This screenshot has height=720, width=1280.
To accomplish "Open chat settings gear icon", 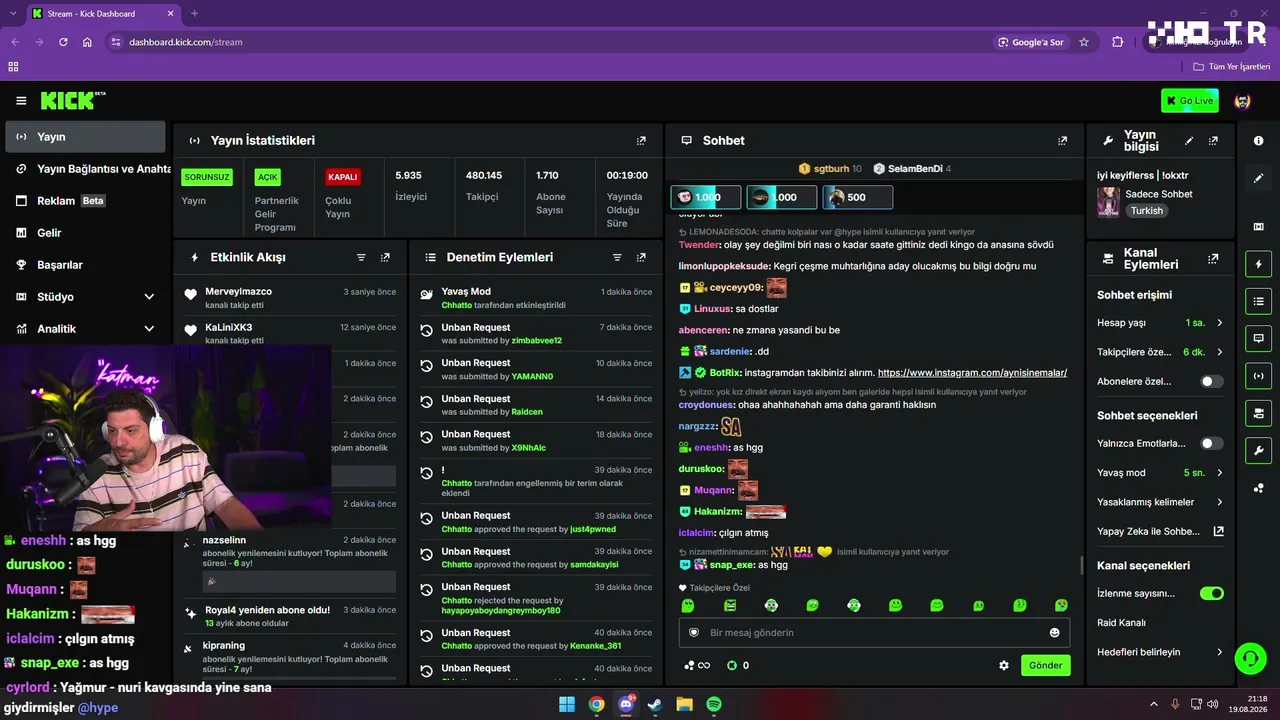I will click(1004, 665).
